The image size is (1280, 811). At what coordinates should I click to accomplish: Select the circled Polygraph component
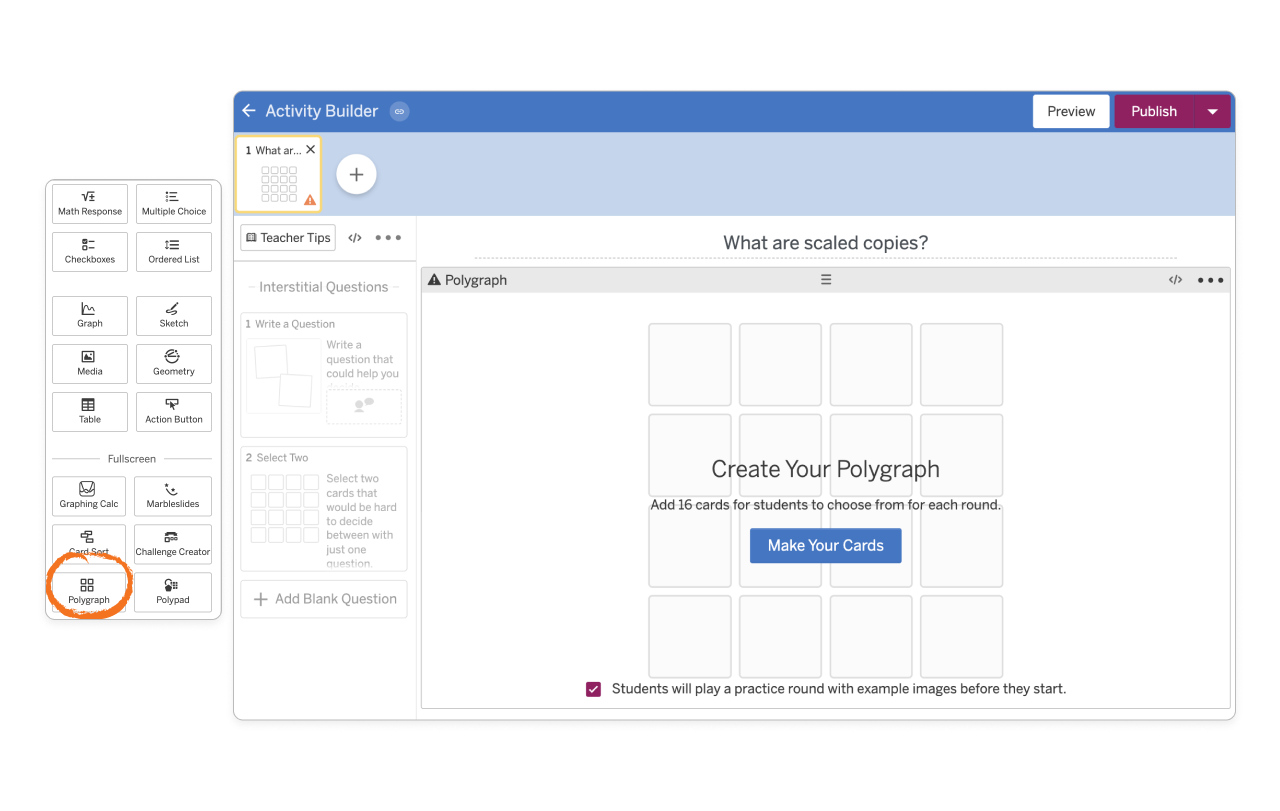tap(89, 592)
